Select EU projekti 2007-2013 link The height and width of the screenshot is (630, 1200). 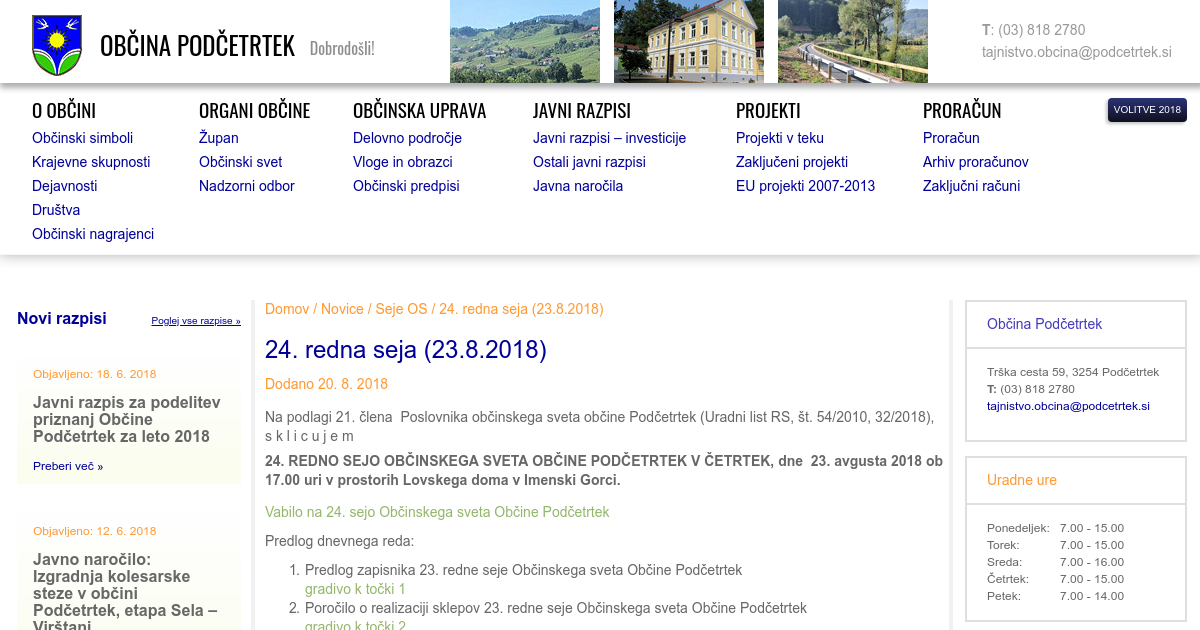coord(805,186)
